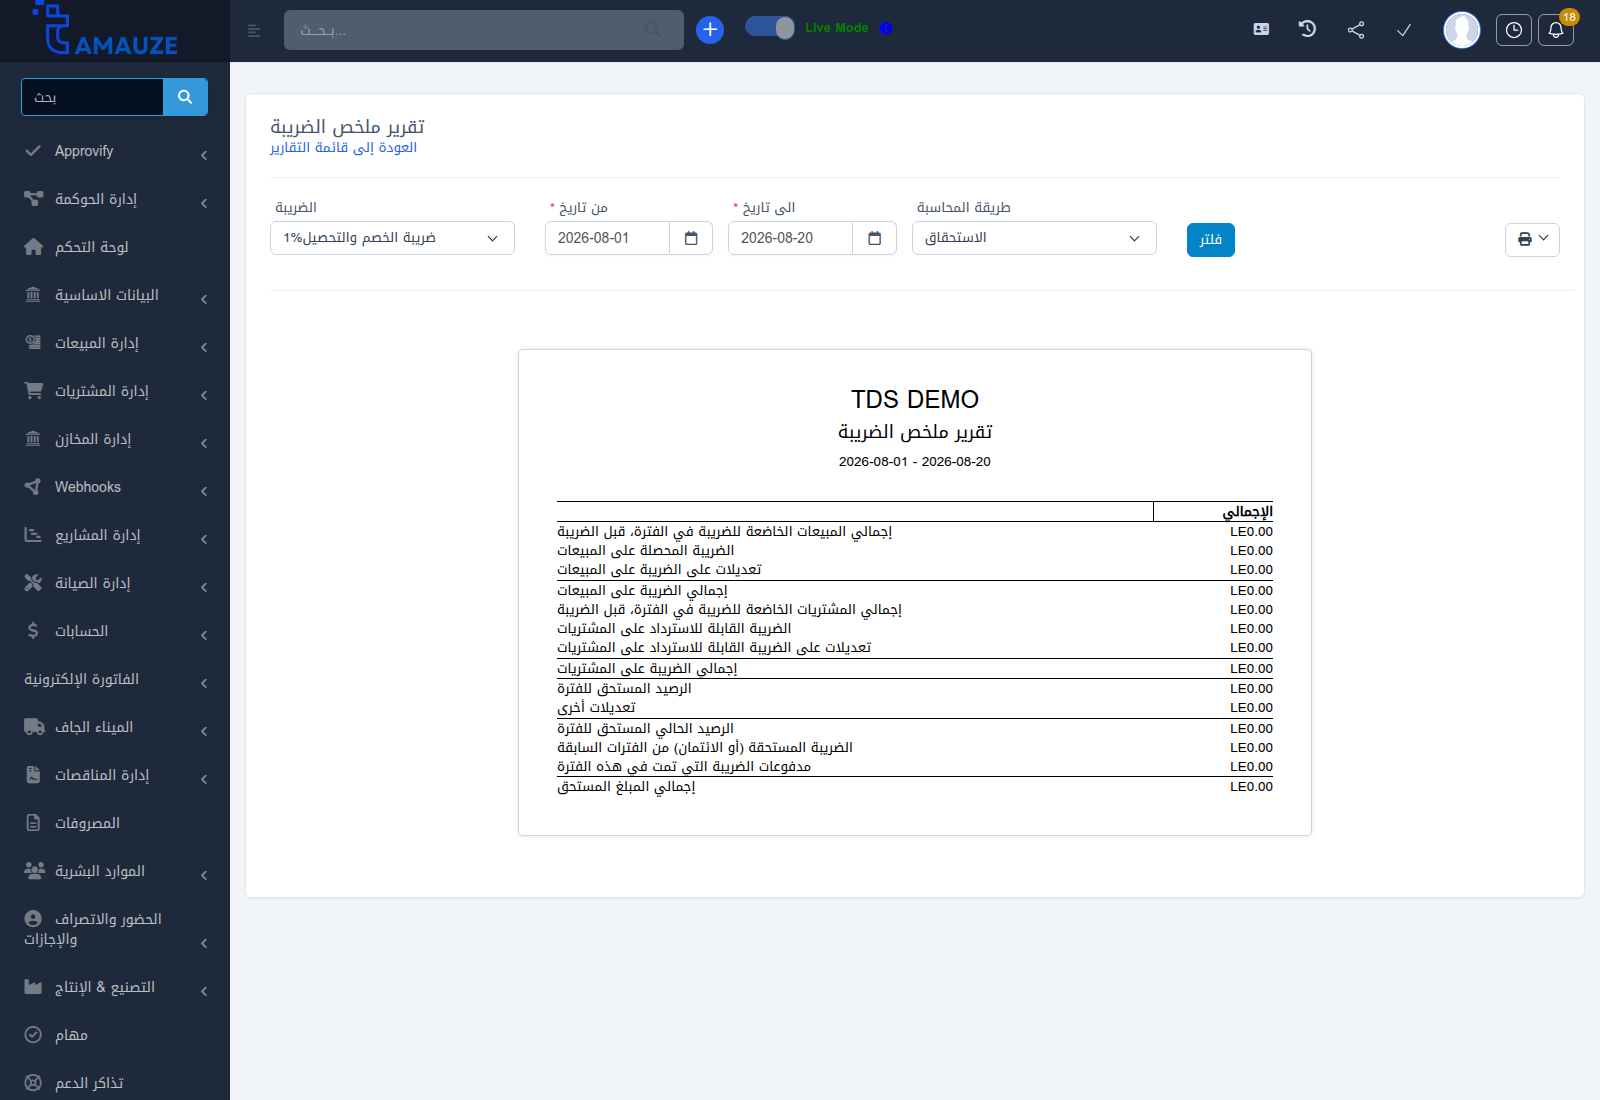This screenshot has height=1100, width=1600.
Task: Open calendar picker for الى تاريخ
Action: (875, 238)
